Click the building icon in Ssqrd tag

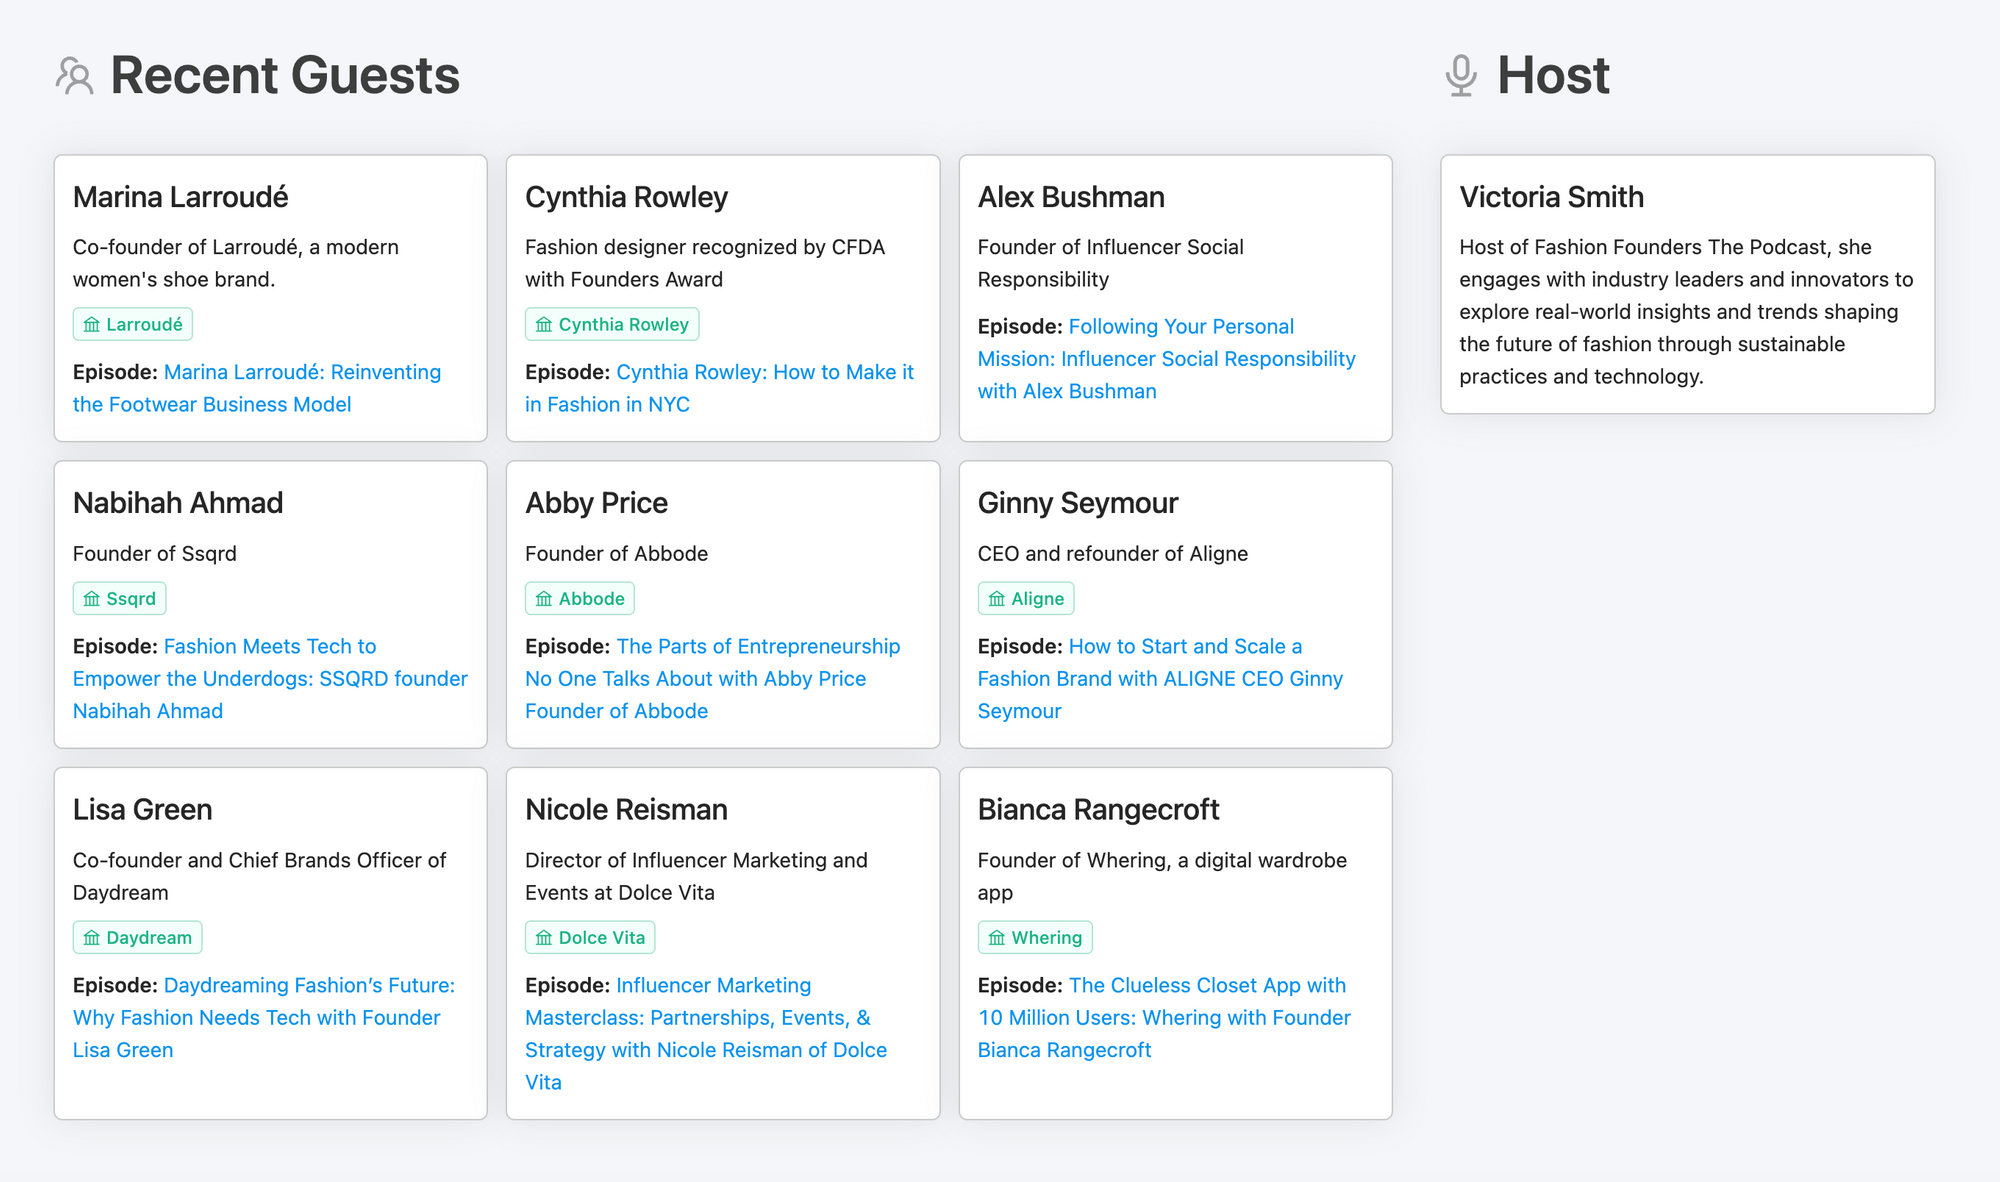92,599
